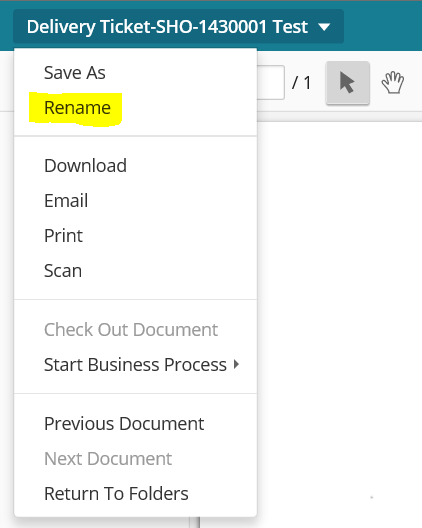
Task: Click the Next Document entry
Action: click(x=108, y=459)
